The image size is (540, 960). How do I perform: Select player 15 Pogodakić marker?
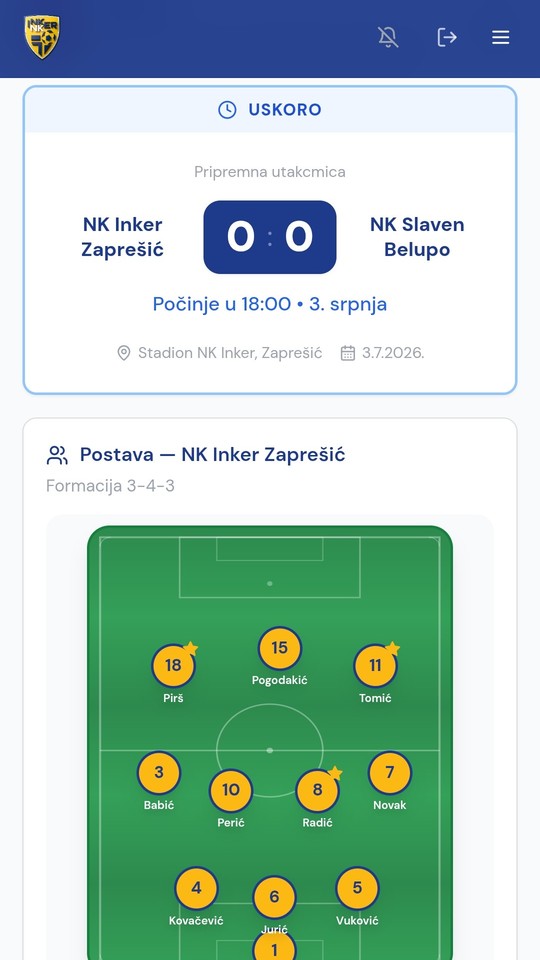tap(279, 648)
